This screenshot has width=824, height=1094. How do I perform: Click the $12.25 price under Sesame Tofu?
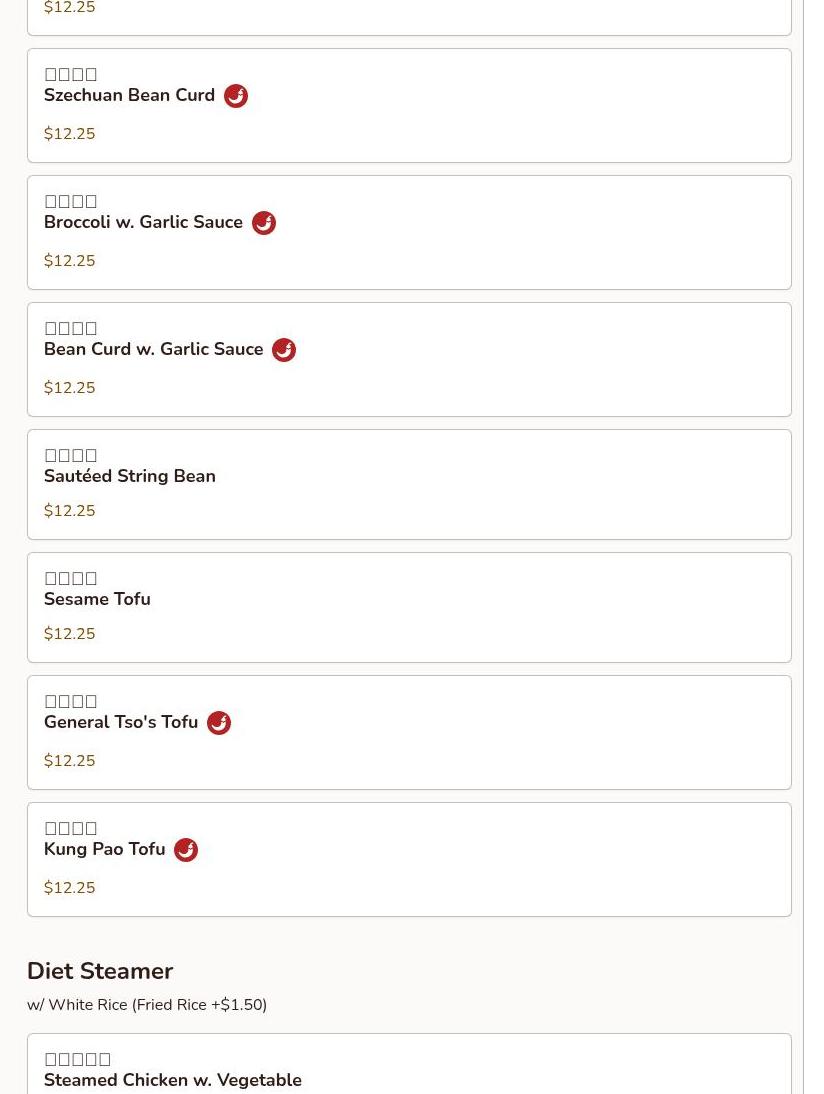pos(70,634)
